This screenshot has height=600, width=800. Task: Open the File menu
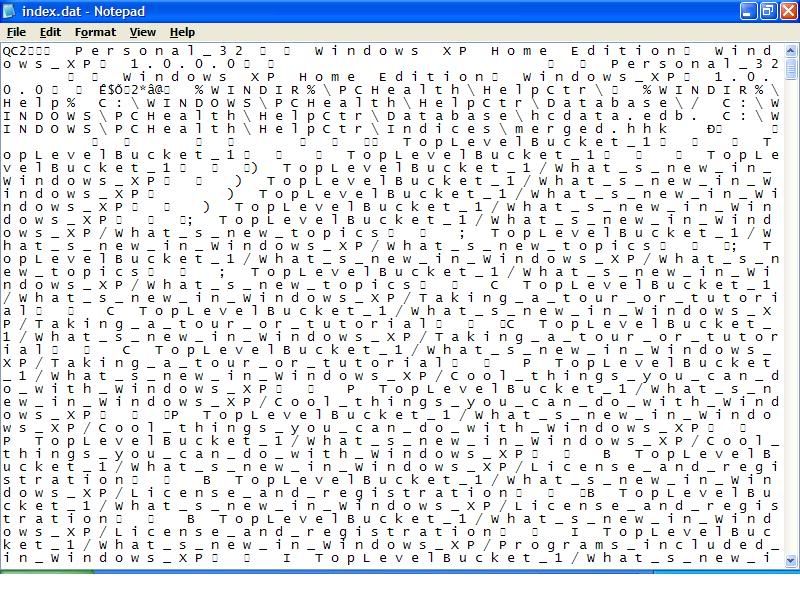coord(16,32)
